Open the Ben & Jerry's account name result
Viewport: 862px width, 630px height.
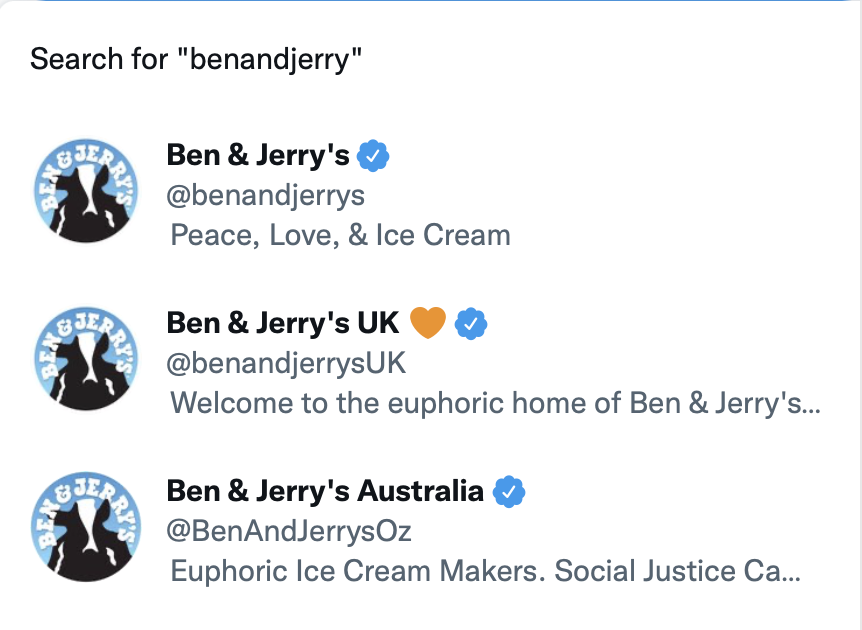pos(257,156)
